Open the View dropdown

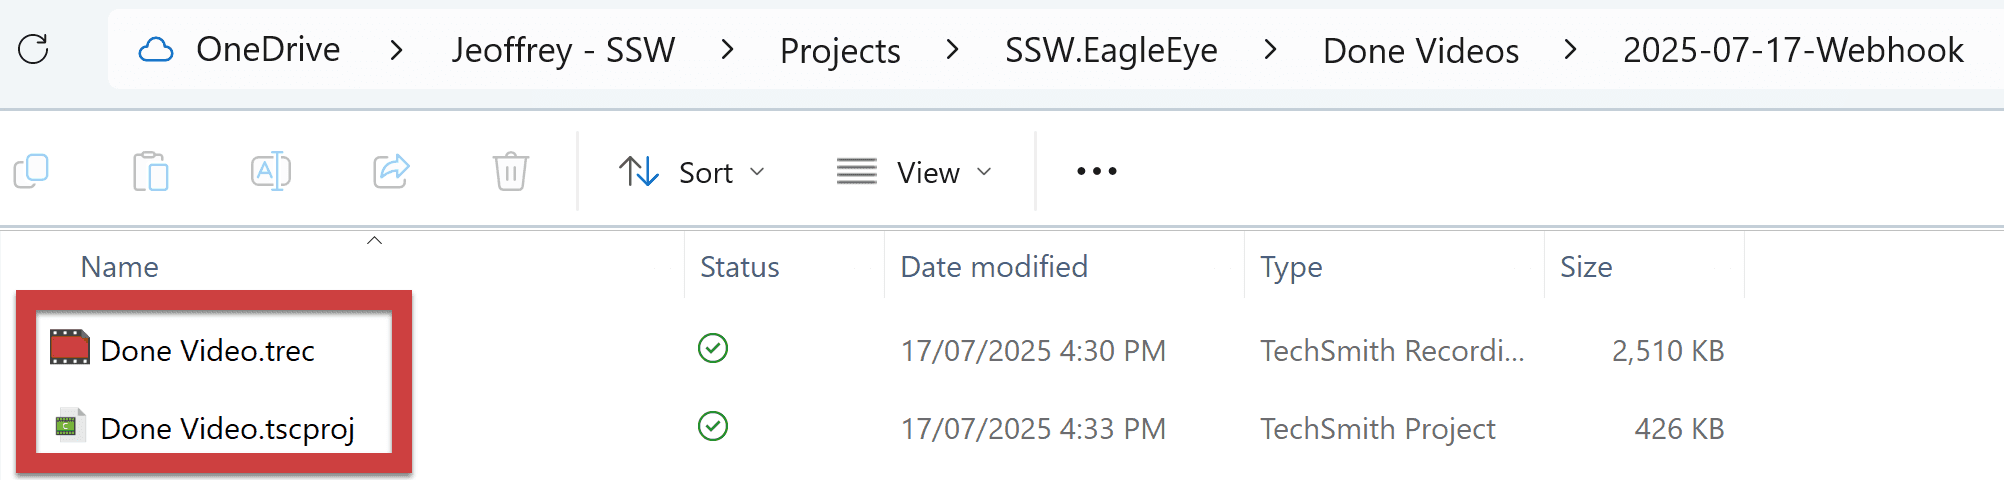pos(914,172)
